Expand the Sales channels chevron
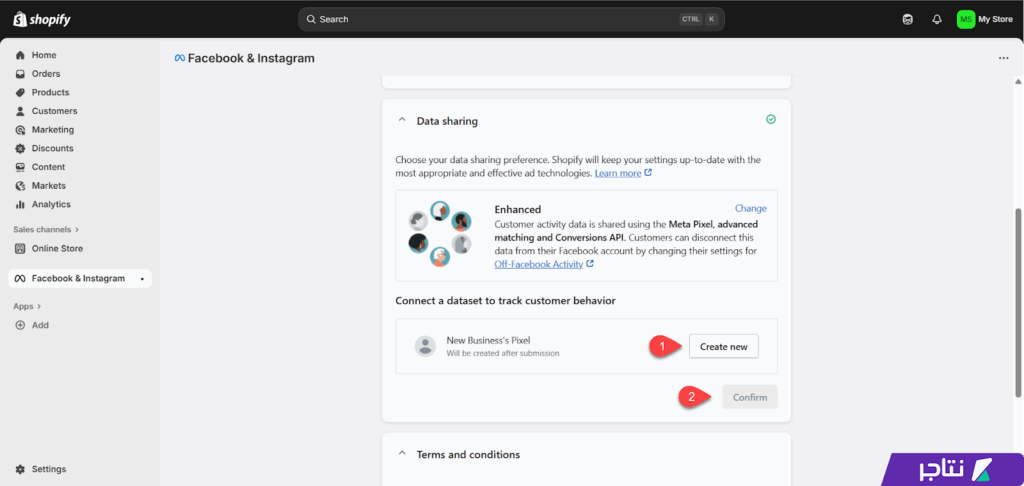 [x=77, y=229]
